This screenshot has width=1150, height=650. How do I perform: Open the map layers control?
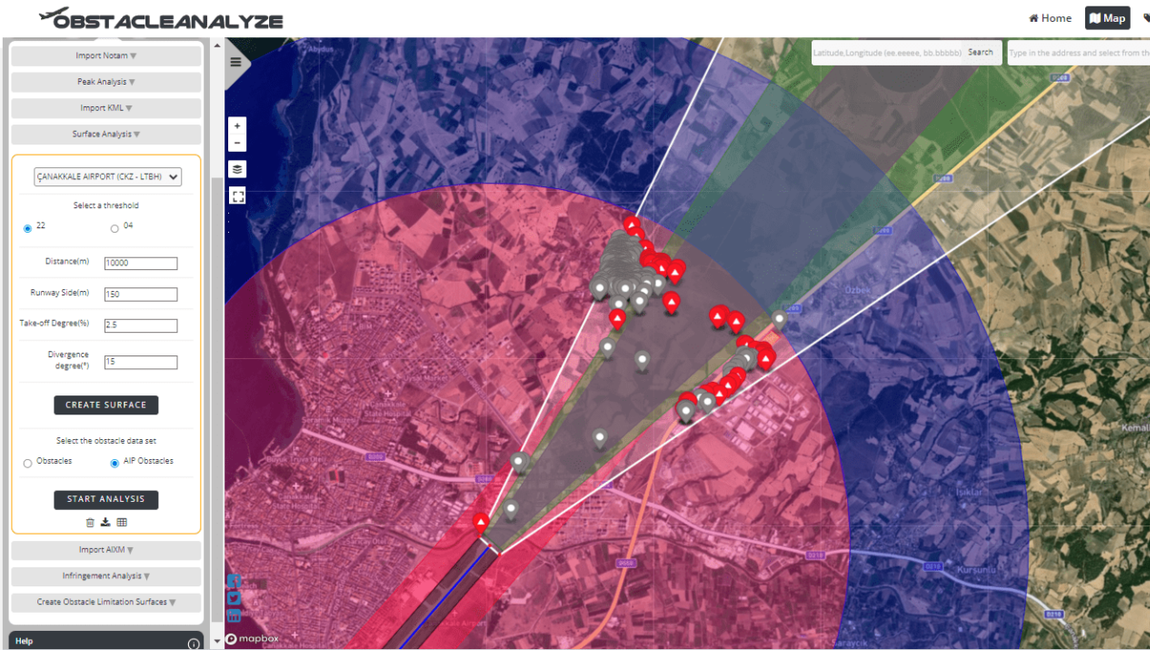237,169
